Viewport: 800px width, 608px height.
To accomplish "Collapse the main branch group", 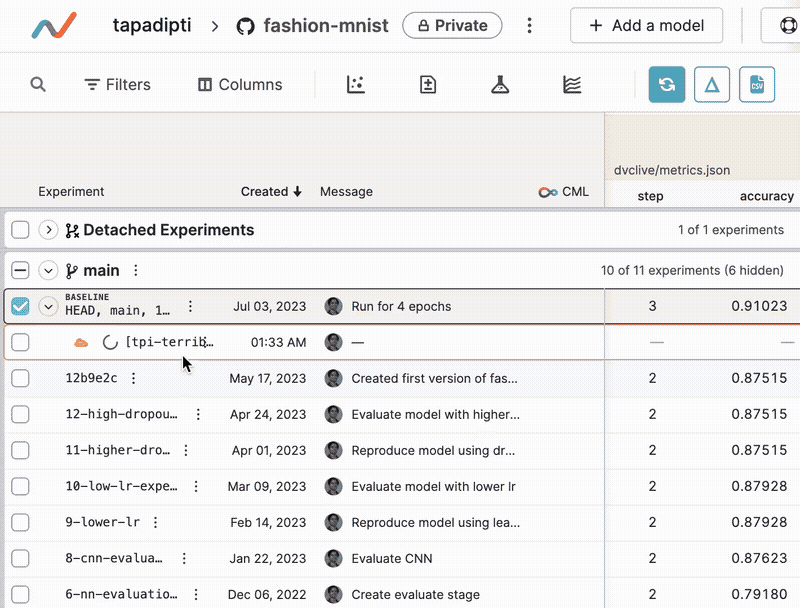I will 48,270.
